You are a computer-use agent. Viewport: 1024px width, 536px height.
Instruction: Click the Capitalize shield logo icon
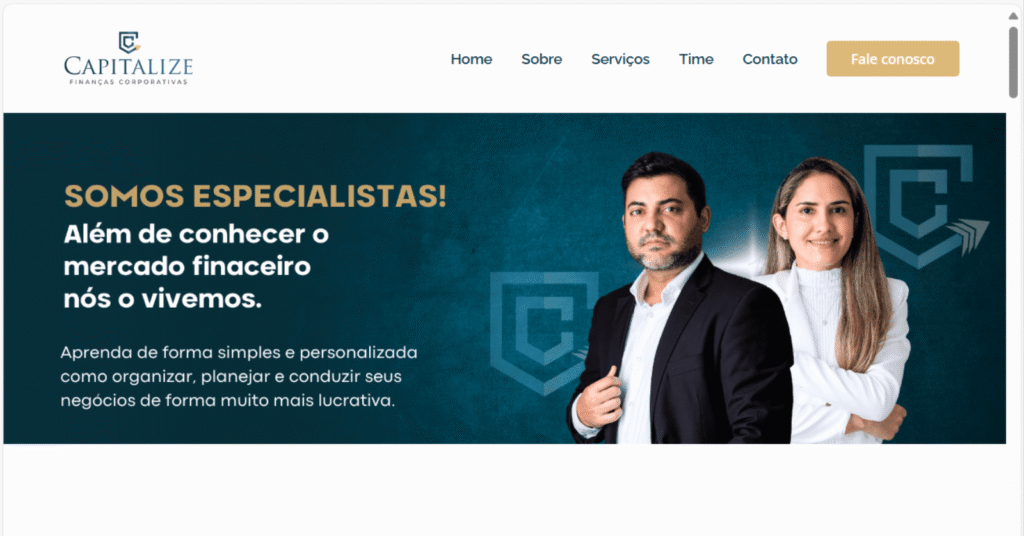(129, 42)
